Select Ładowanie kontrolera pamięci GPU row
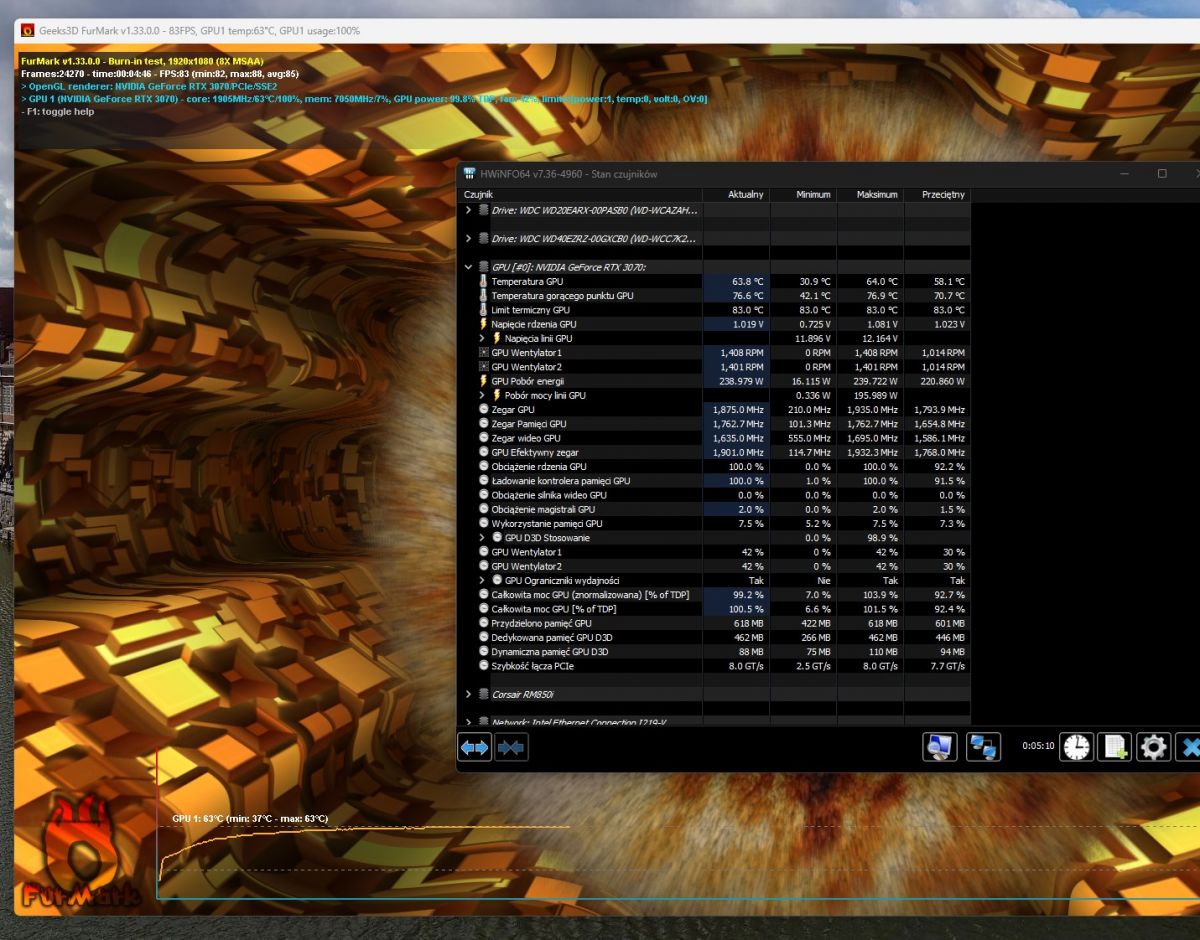This screenshot has width=1200, height=940. point(715,481)
